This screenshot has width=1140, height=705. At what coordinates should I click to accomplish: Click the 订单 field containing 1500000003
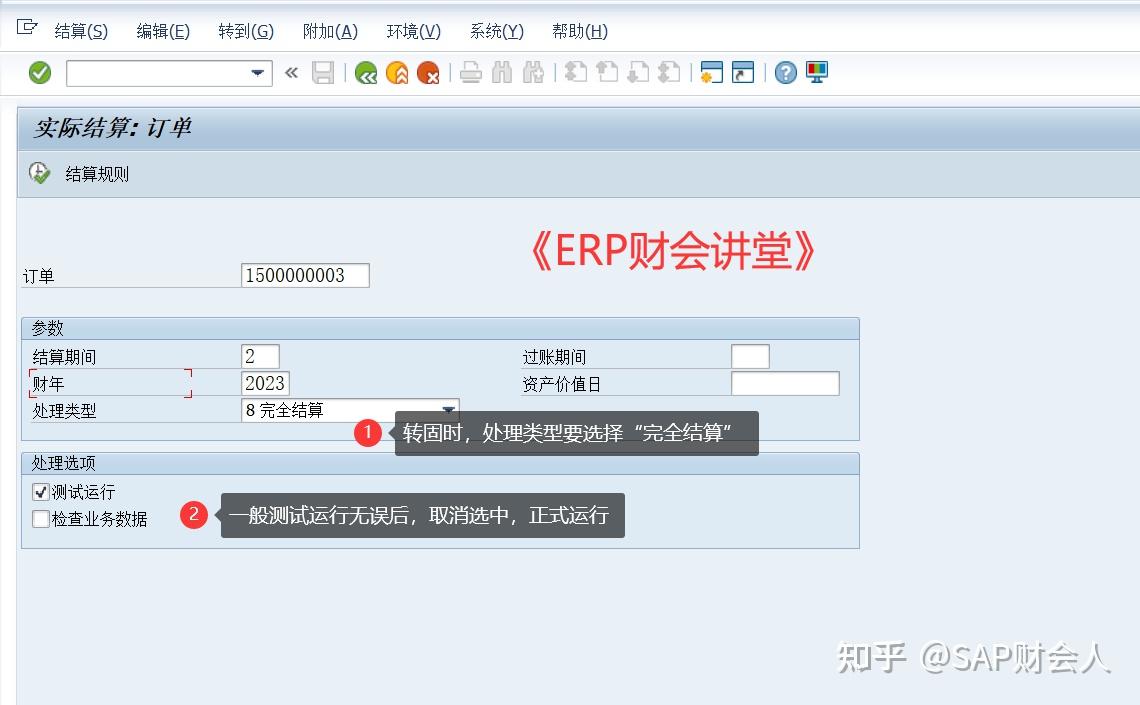[x=305, y=275]
